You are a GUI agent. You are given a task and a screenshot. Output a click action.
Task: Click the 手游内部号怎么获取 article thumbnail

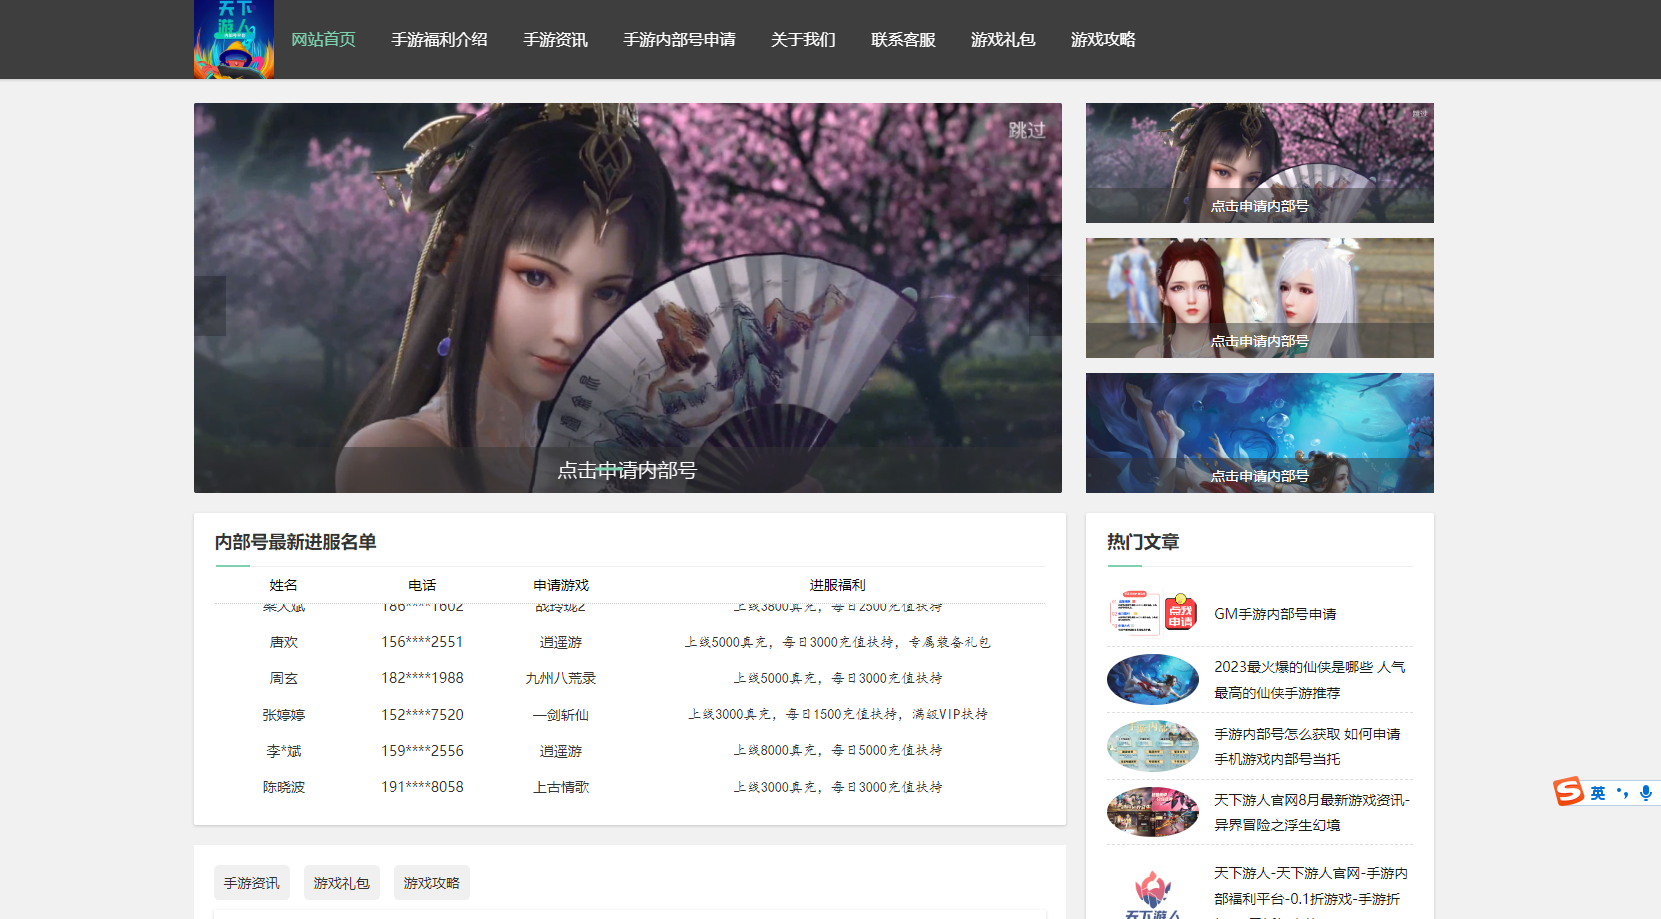[x=1153, y=746]
